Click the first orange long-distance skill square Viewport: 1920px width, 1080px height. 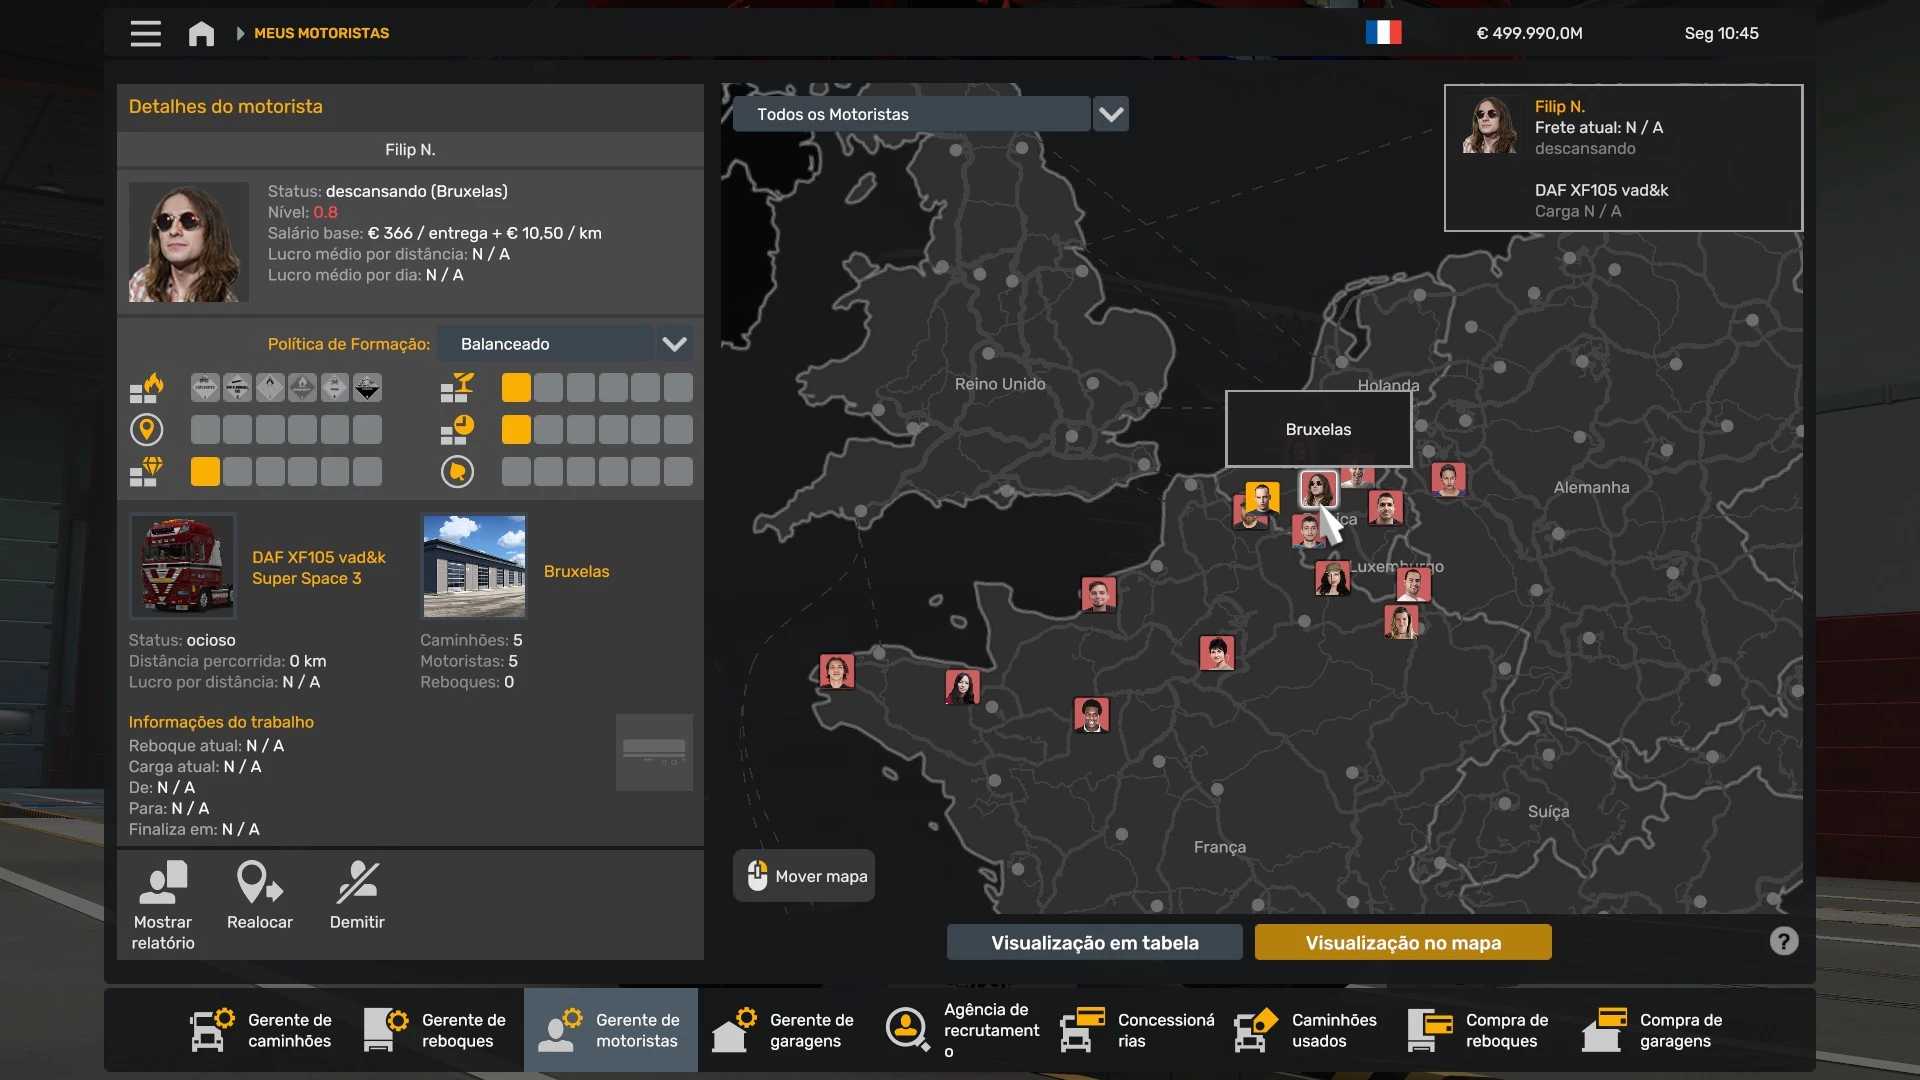point(516,388)
